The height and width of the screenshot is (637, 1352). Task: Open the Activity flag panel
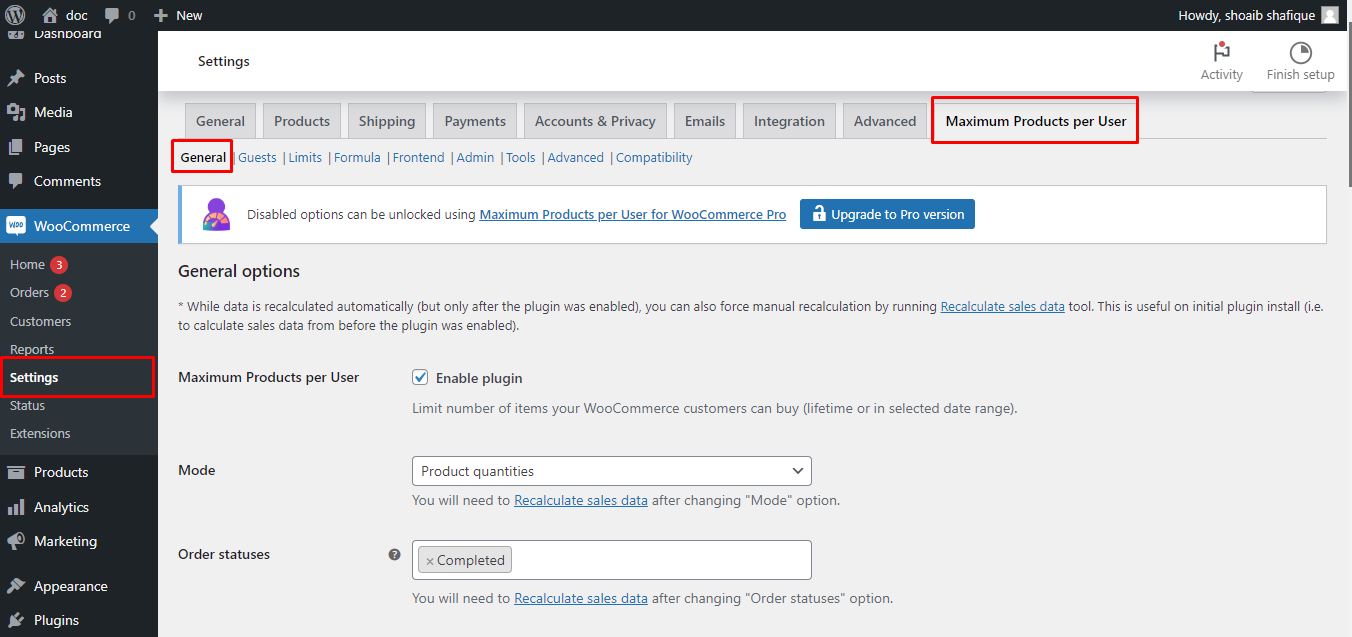tap(1221, 62)
